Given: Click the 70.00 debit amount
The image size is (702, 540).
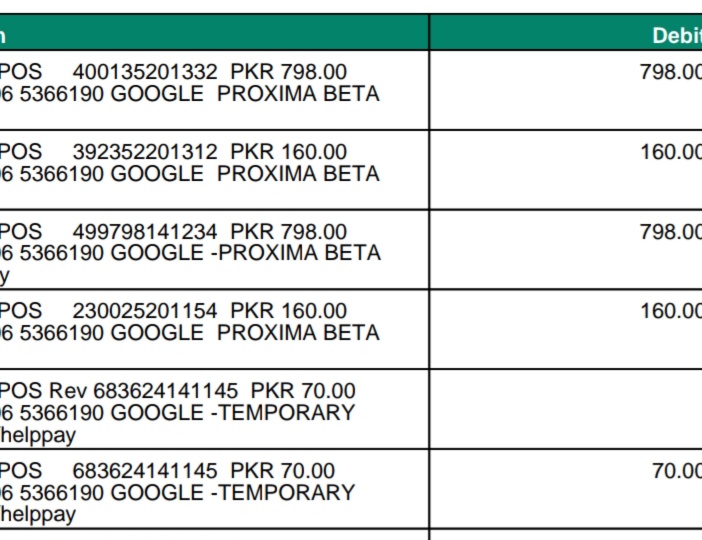Looking at the screenshot, I should [677, 471].
